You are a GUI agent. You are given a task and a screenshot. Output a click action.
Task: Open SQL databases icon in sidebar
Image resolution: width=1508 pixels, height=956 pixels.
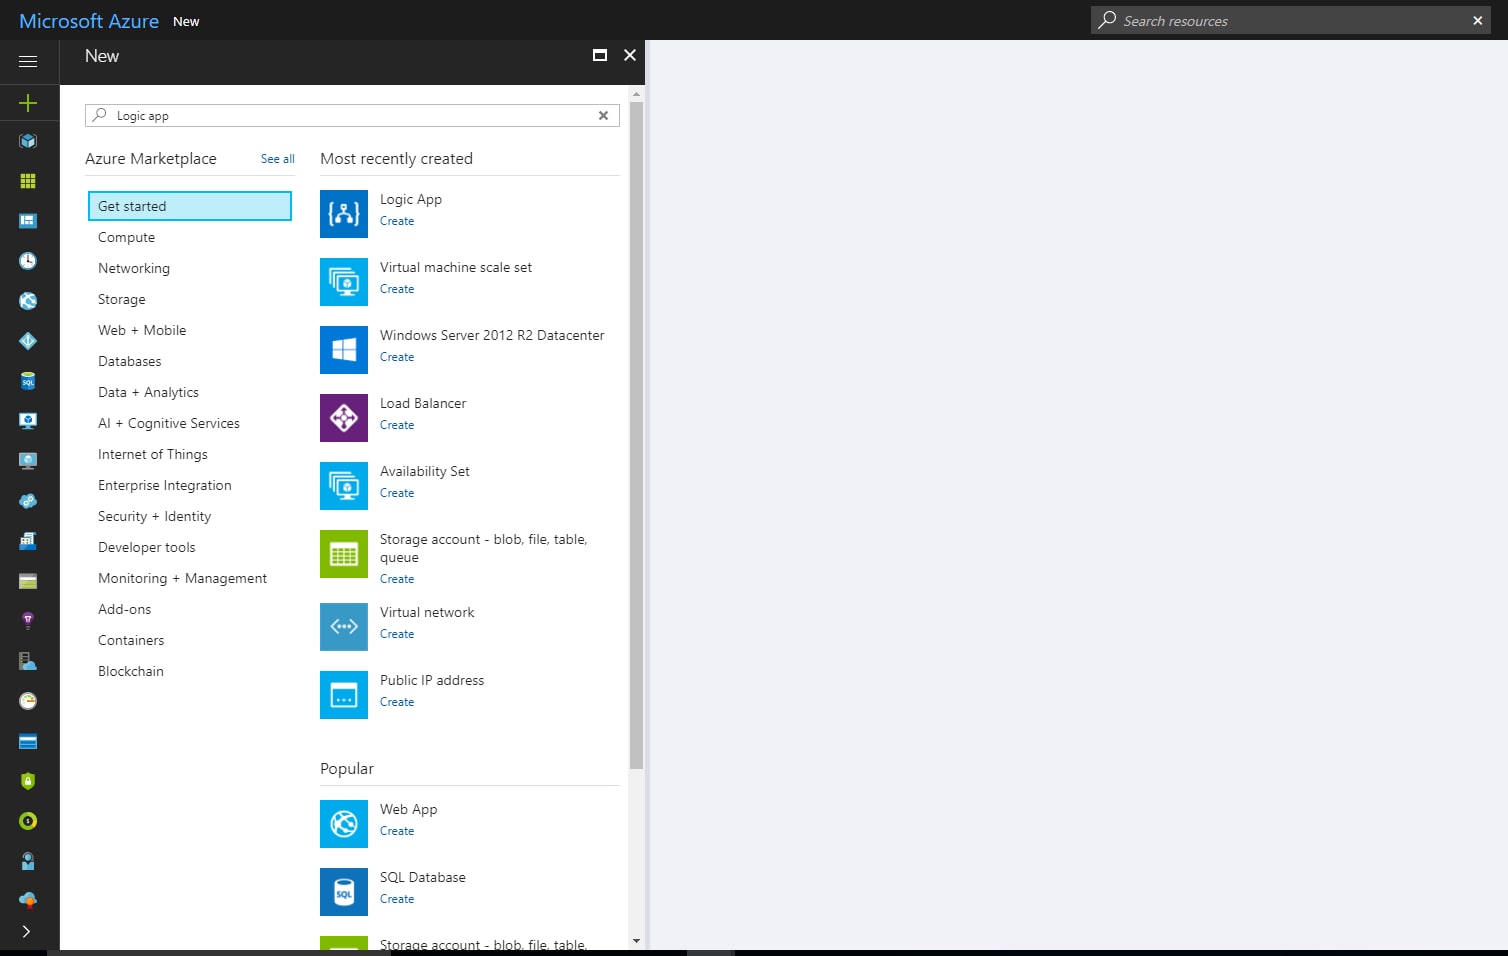coord(28,381)
